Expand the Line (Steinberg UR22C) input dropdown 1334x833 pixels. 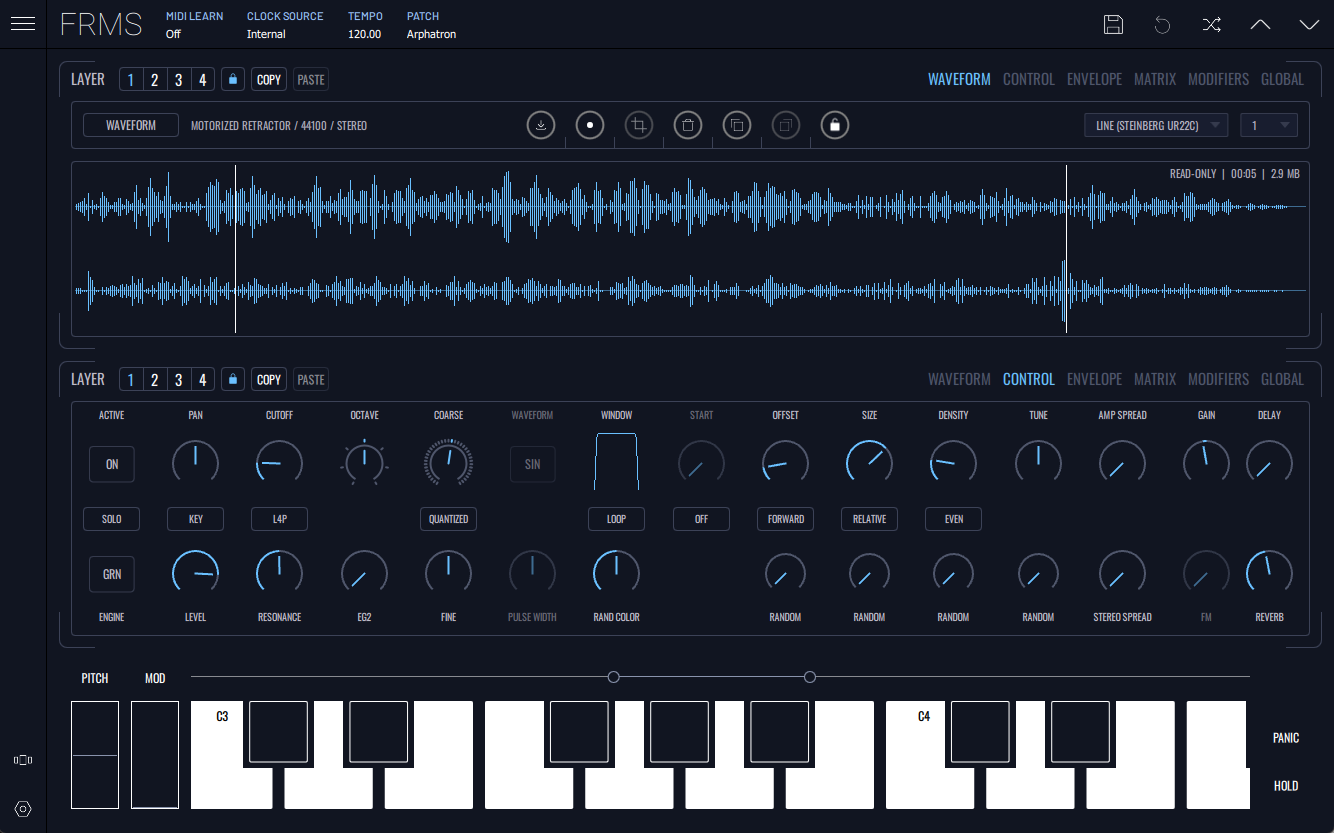(1156, 126)
